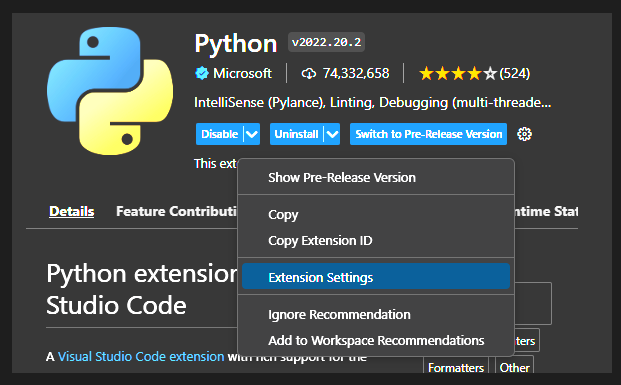Open the Details tab

click(72, 211)
